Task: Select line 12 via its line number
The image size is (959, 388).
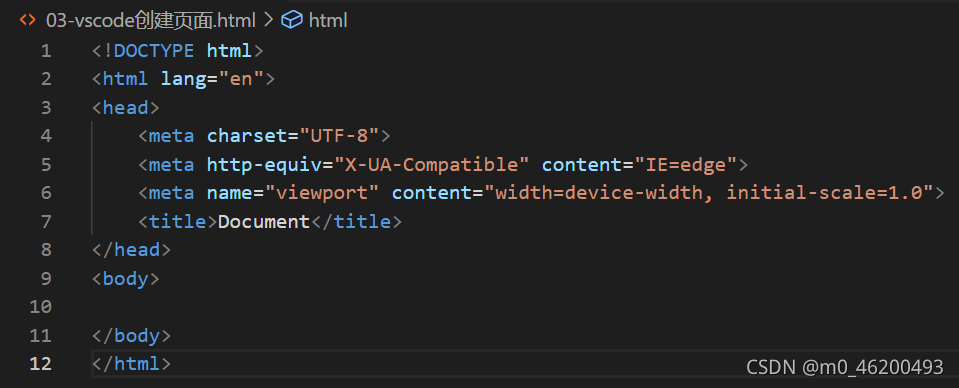Action: tap(40, 364)
